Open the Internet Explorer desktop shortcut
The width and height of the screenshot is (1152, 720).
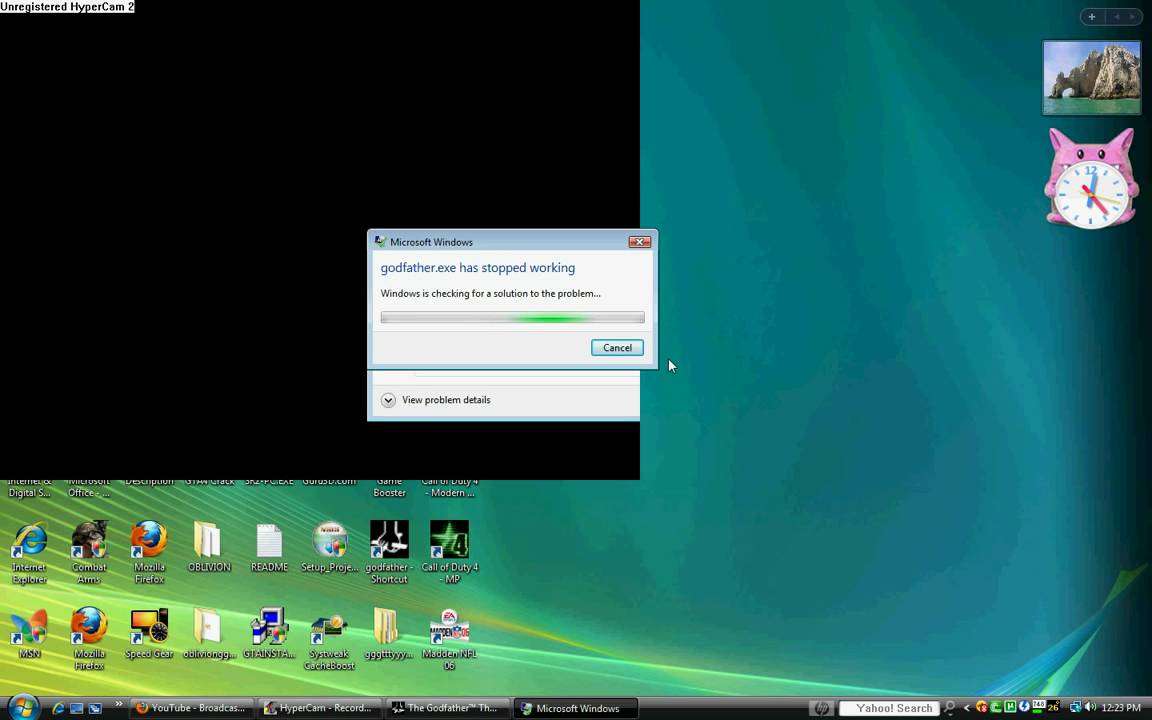pos(29,552)
